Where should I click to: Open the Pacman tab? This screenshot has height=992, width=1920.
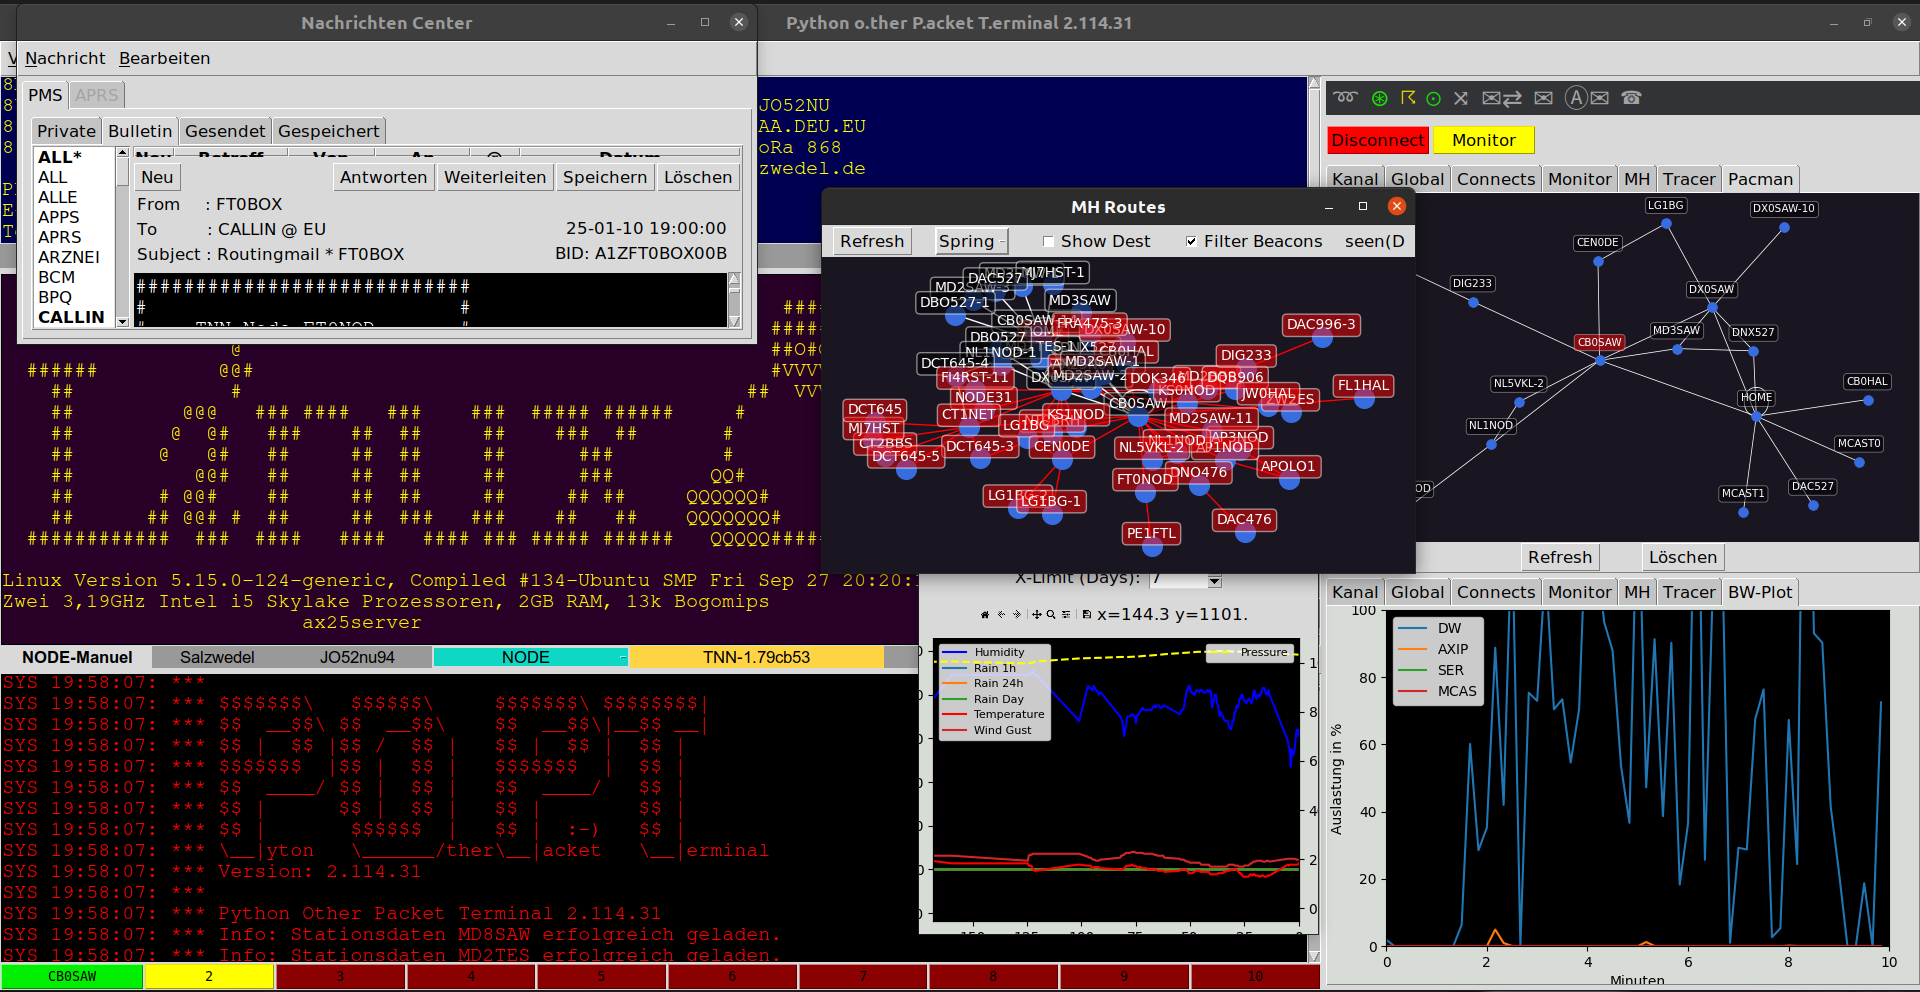pyautogui.click(x=1760, y=179)
